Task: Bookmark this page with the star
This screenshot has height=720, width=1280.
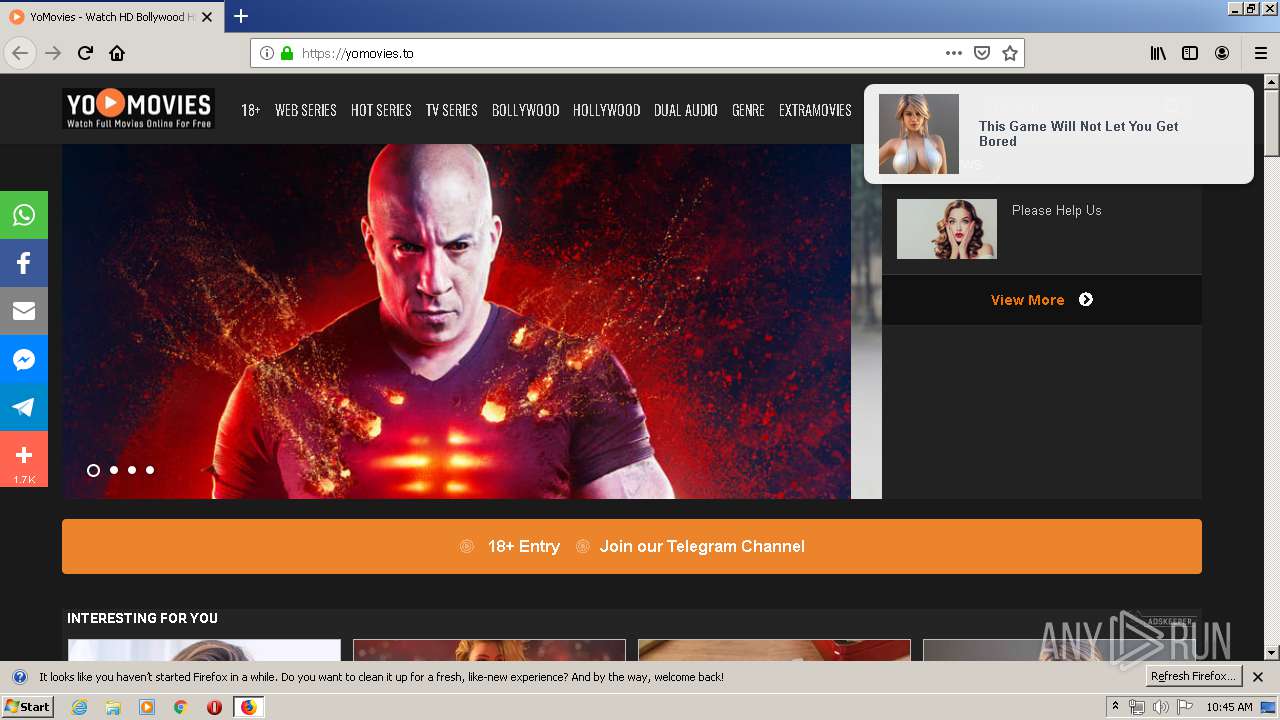Action: (1010, 53)
